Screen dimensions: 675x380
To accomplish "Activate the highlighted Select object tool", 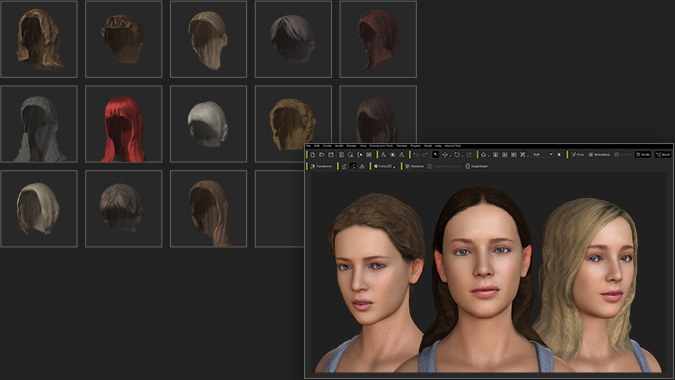I will [x=436, y=154].
